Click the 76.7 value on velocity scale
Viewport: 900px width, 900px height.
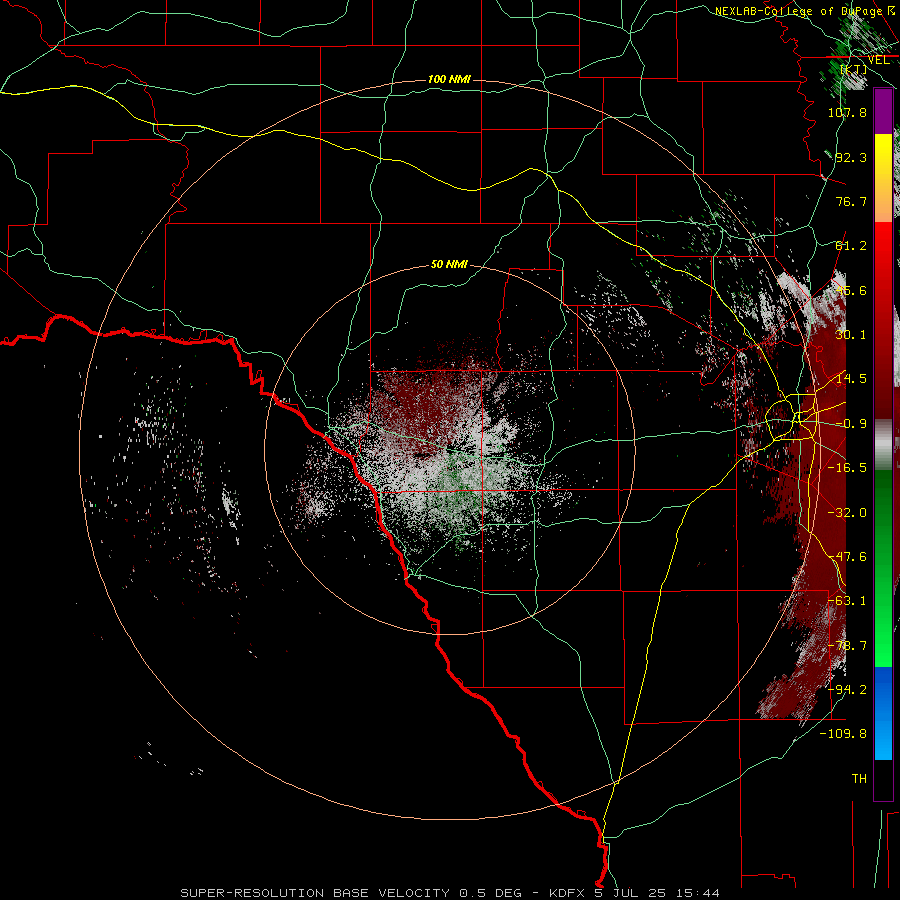851,201
